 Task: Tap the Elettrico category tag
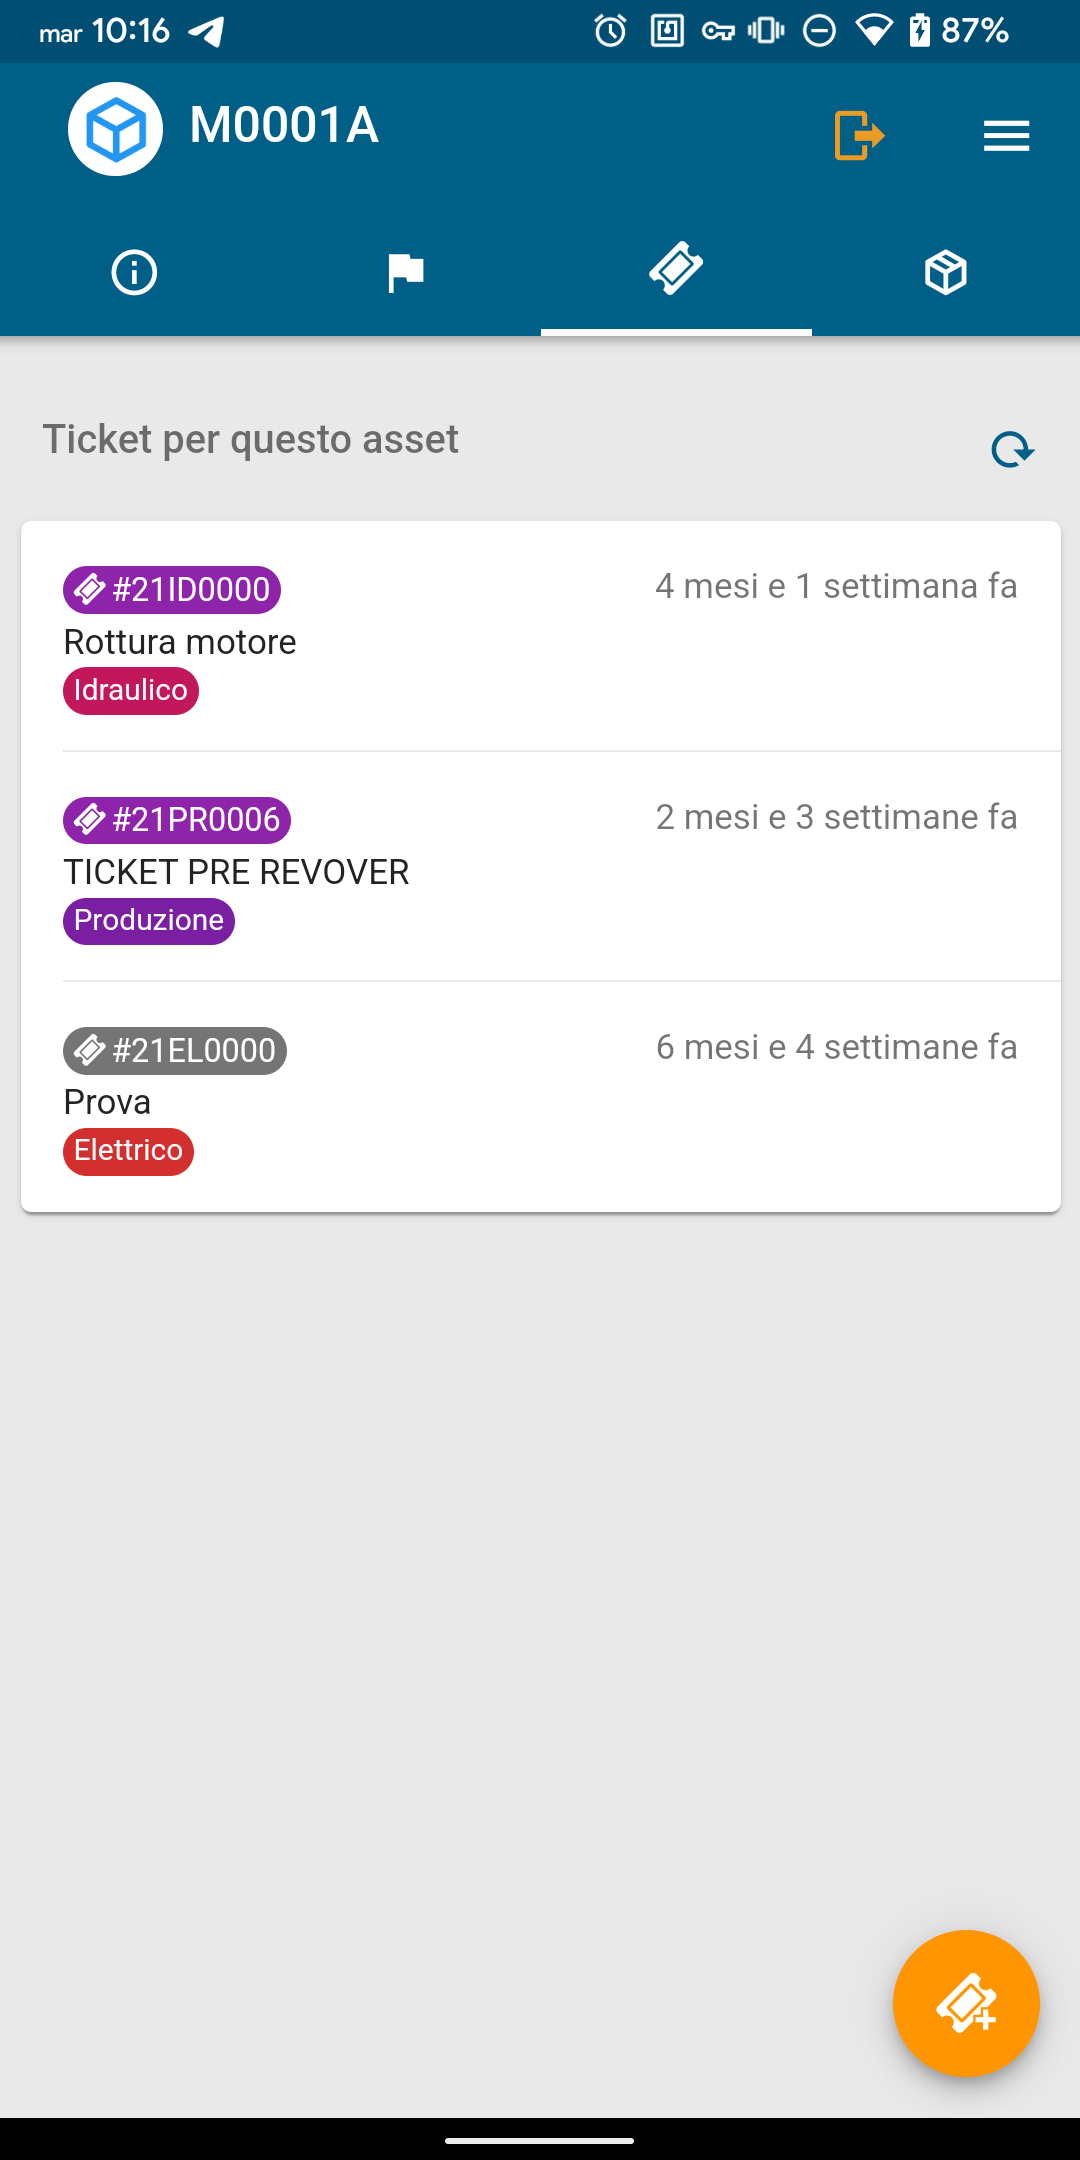pyautogui.click(x=128, y=1151)
